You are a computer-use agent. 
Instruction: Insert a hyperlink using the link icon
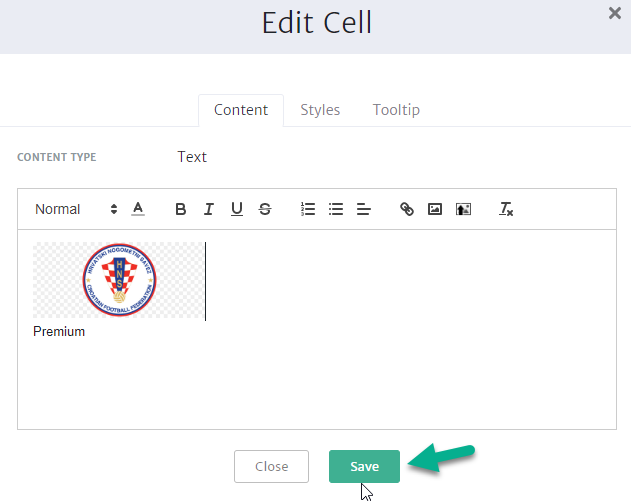tap(407, 209)
